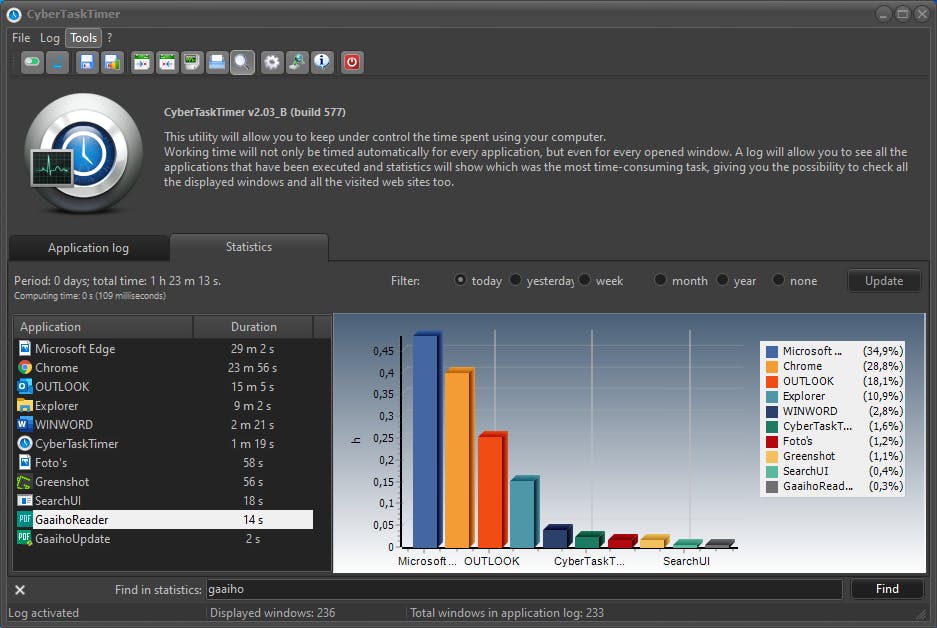Viewport: 937px width, 628px height.
Task: Open the ? help menu
Action: 109,38
